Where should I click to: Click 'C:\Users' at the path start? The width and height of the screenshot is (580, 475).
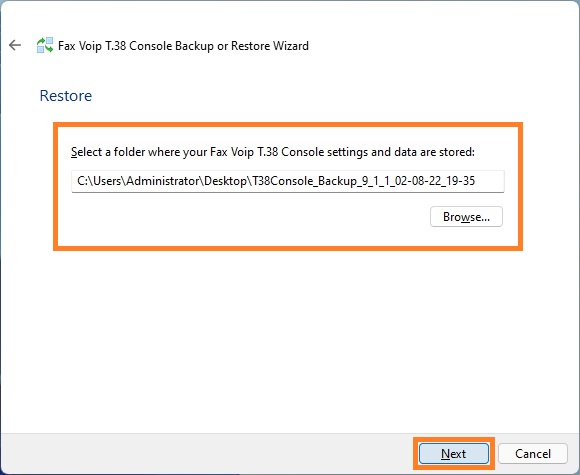pos(100,181)
